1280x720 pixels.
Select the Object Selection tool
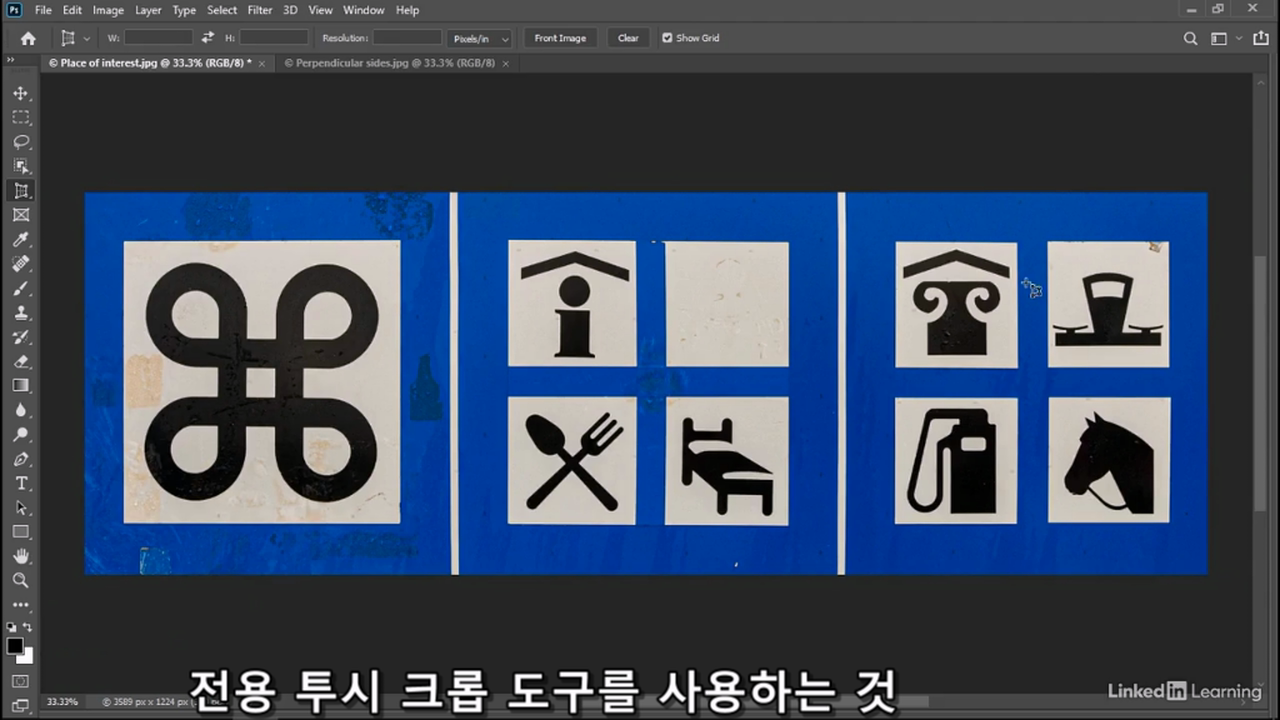coord(21,166)
